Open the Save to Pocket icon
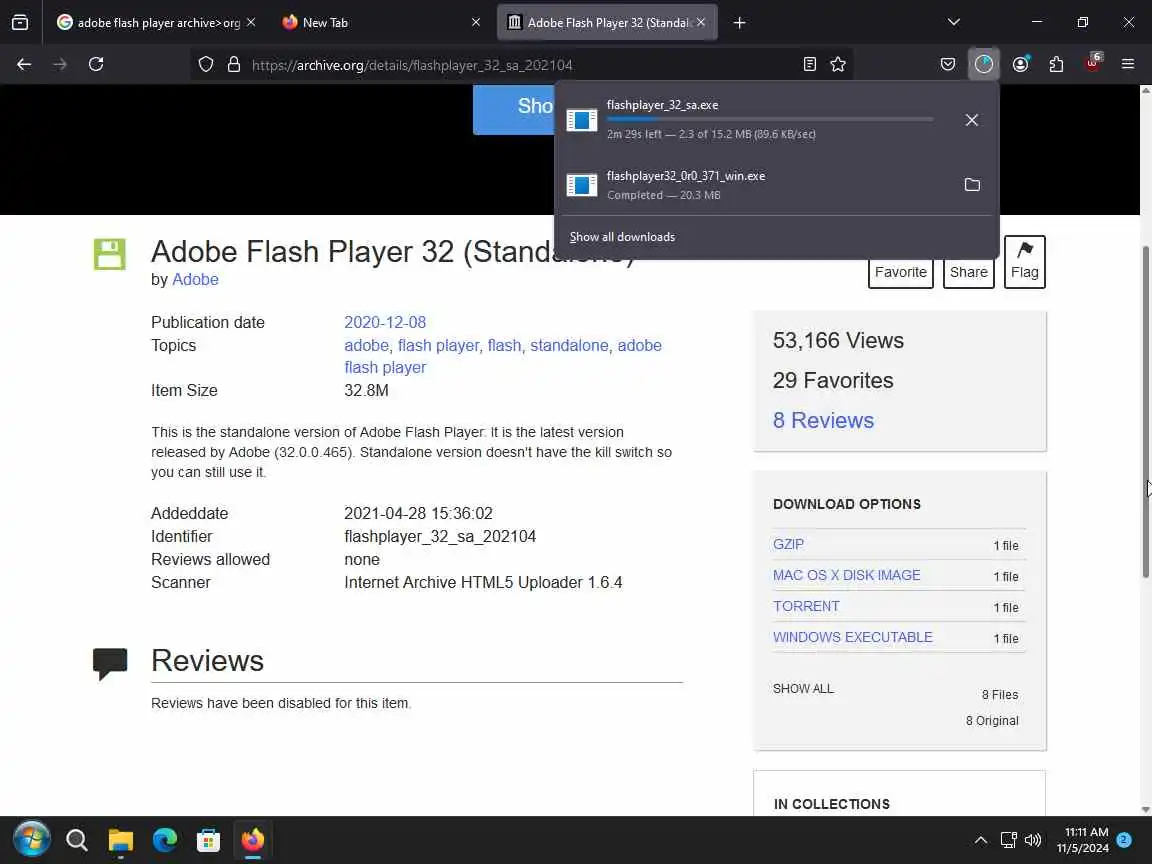The width and height of the screenshot is (1152, 864). click(948, 65)
